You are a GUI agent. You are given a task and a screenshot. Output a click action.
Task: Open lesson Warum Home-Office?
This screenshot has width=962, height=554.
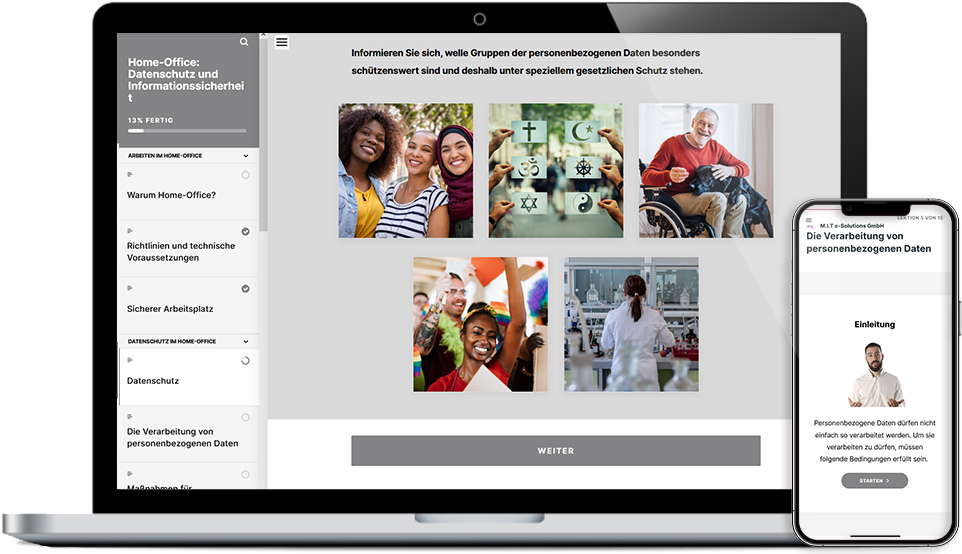pyautogui.click(x=171, y=195)
